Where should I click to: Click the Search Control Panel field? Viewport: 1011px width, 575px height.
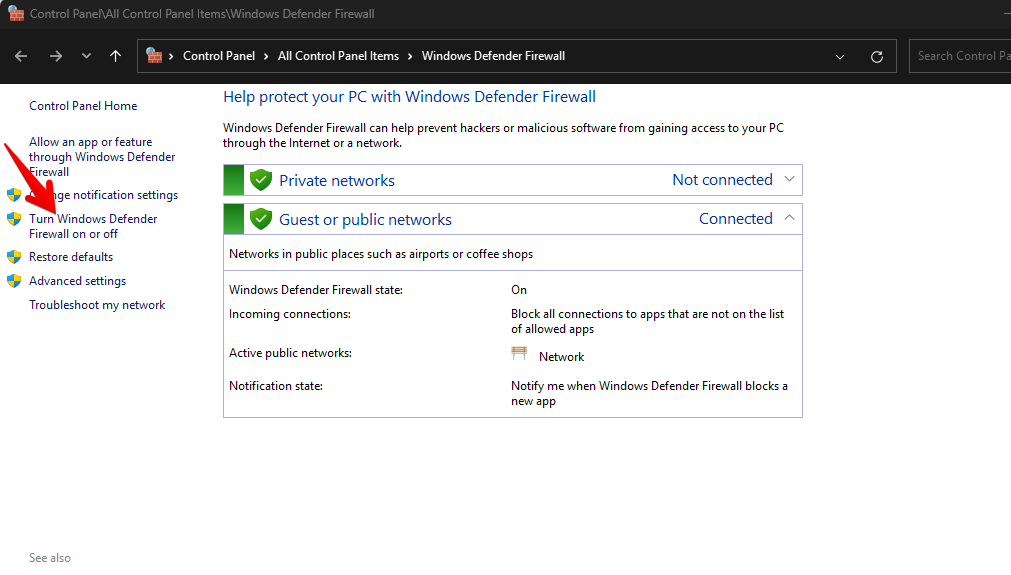click(x=962, y=56)
